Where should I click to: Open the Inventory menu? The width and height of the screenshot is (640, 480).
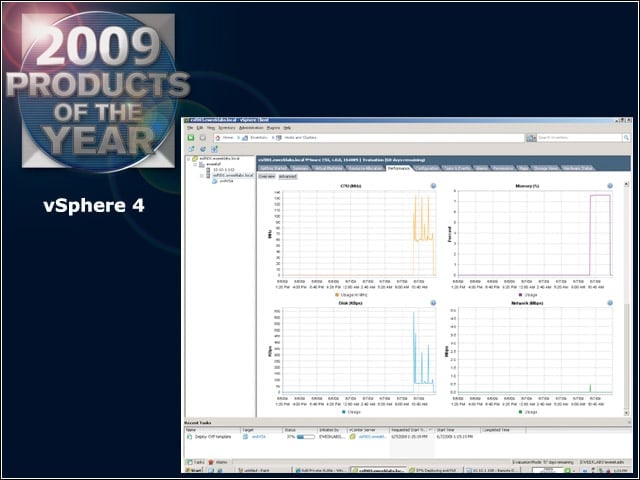click(227, 128)
